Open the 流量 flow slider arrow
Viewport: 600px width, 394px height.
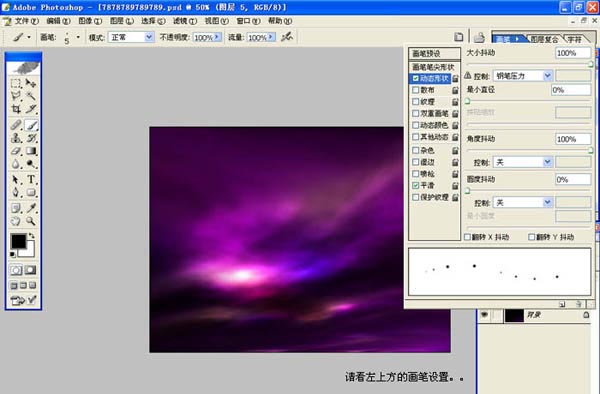point(271,37)
